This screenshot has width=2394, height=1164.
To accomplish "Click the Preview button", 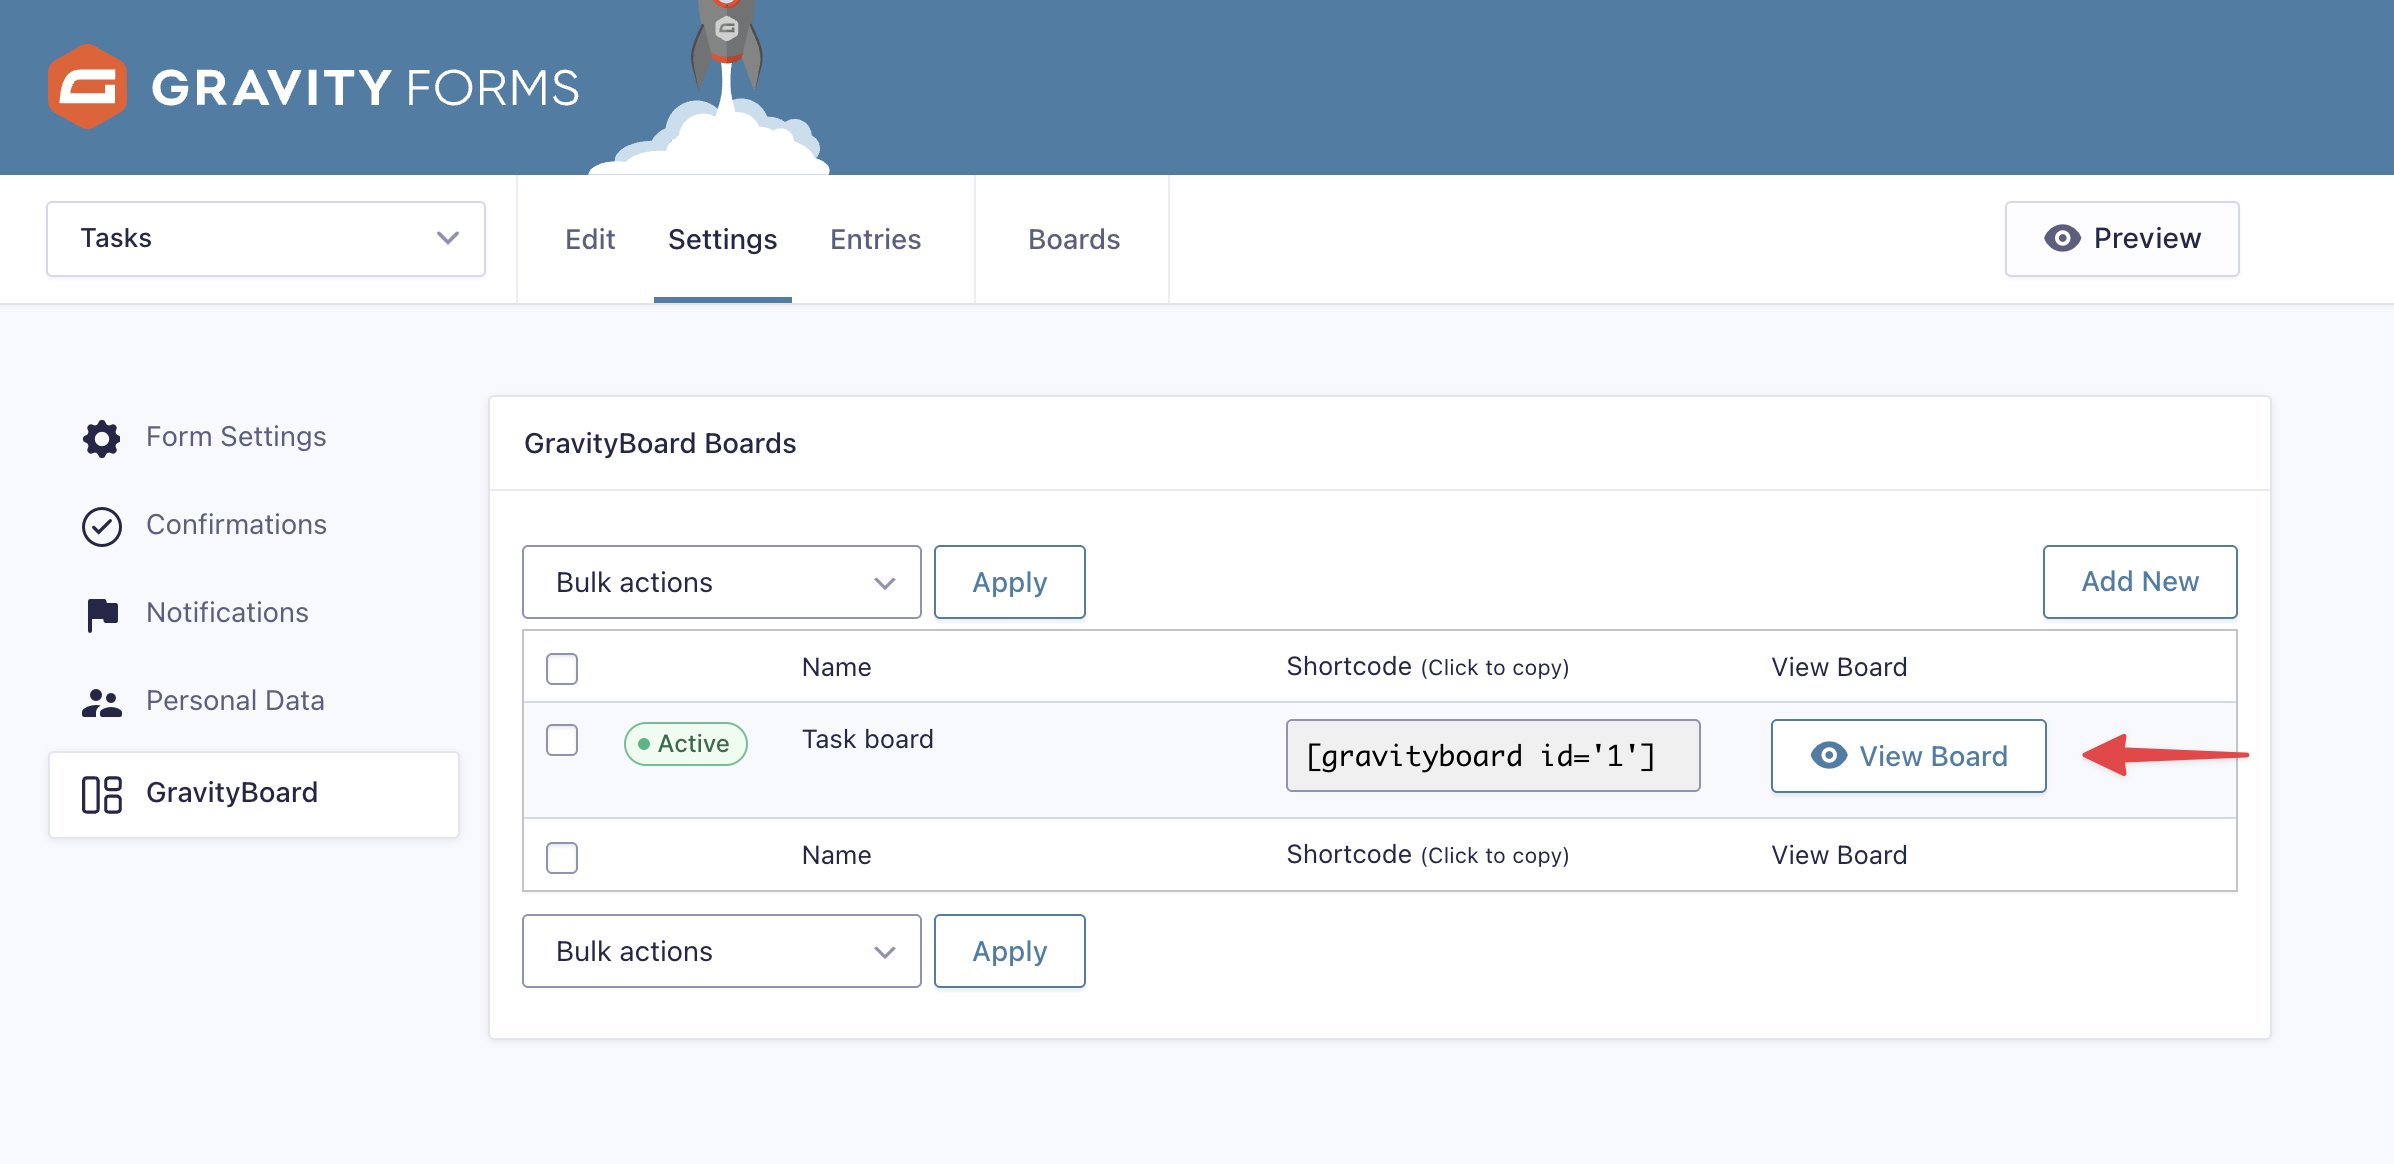I will pos(2122,239).
